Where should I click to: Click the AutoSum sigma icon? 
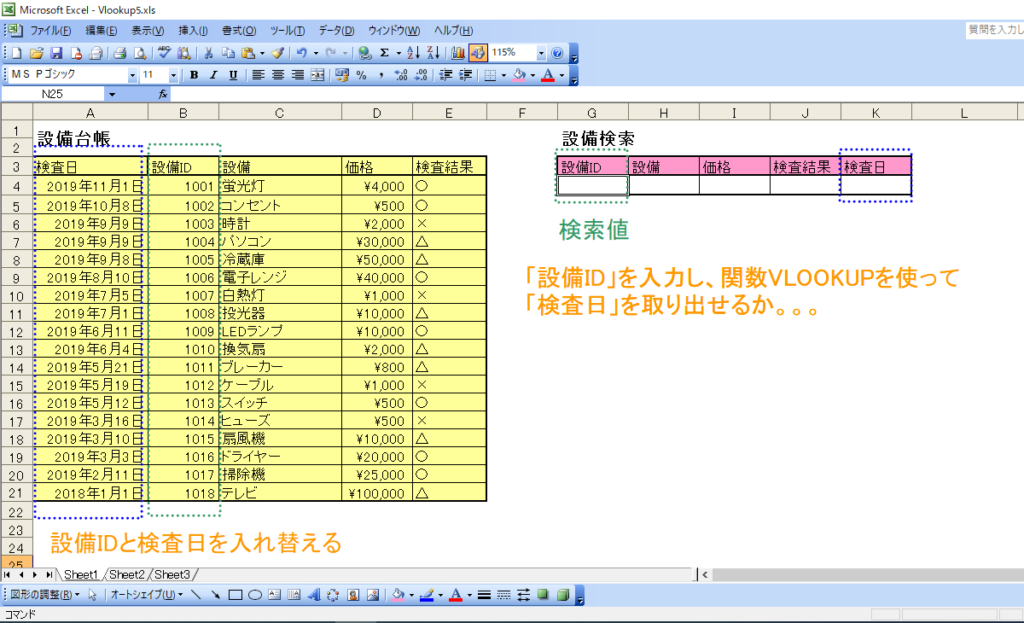tap(384, 53)
